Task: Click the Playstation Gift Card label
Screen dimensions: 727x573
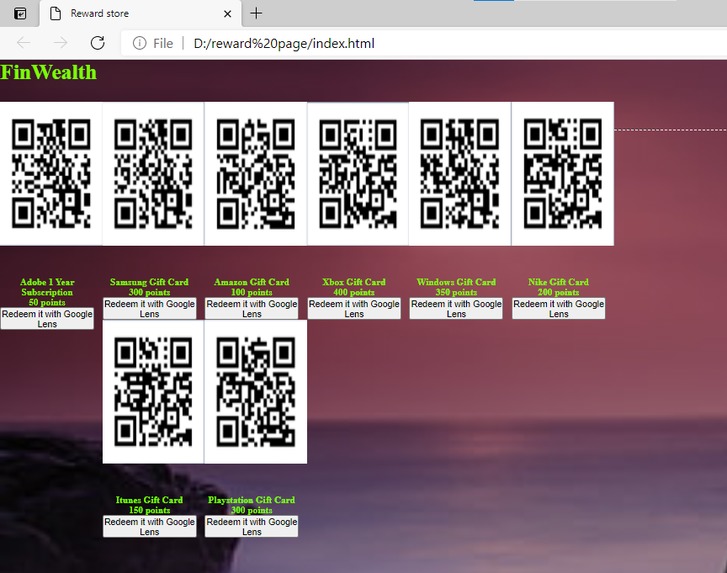Action: tap(252, 500)
